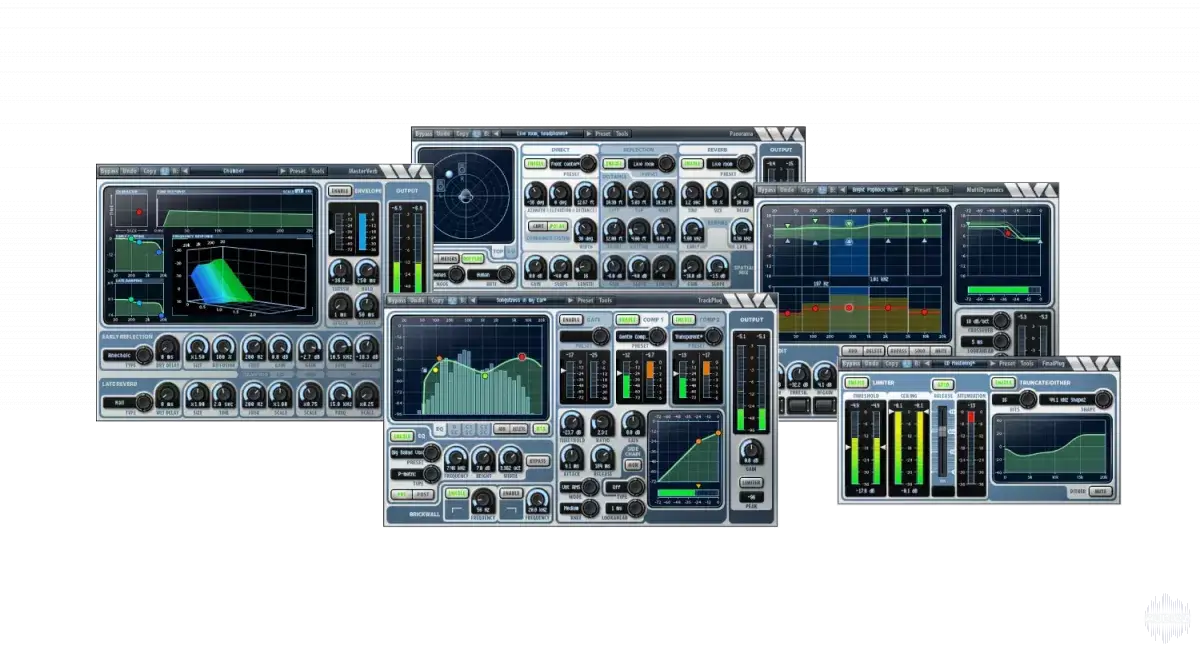Viewport: 1200px width, 653px height.
Task: Toggle the EQ Enable button in TrackPlug
Action: click(401, 436)
